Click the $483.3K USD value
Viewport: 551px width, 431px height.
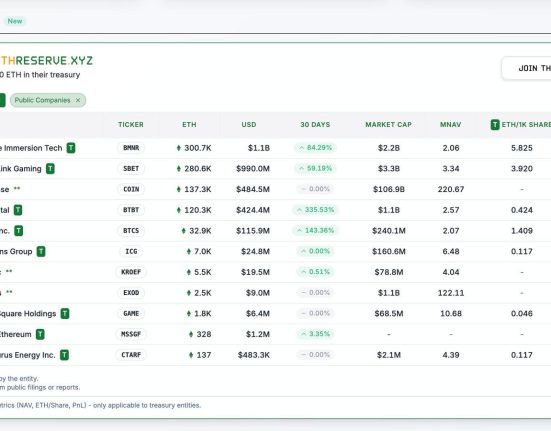tap(254, 355)
